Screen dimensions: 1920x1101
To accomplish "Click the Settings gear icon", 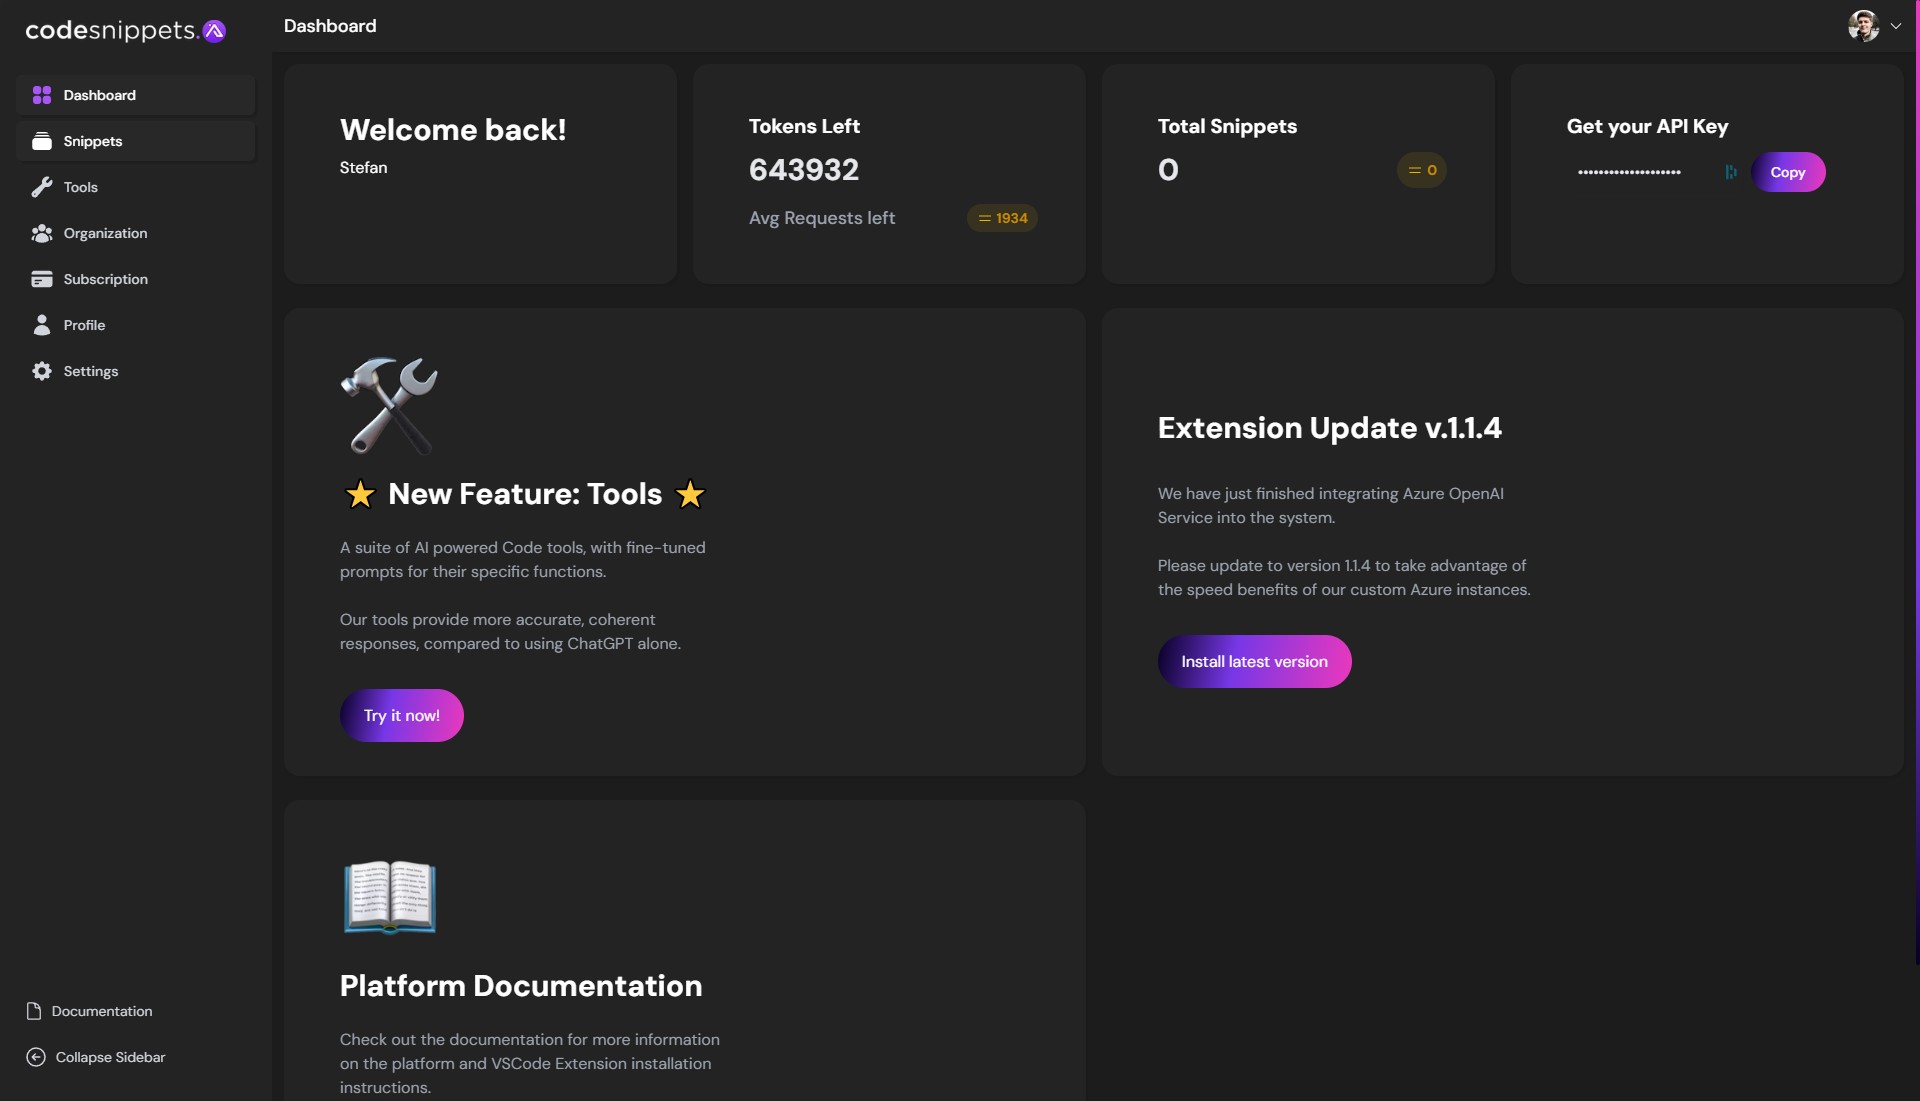I will coord(41,371).
